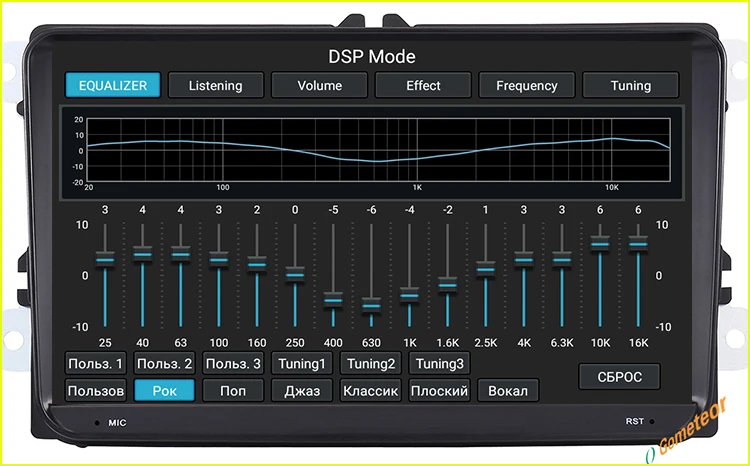
Task: Click the '2.5K' frequency label
Action: coord(485,343)
